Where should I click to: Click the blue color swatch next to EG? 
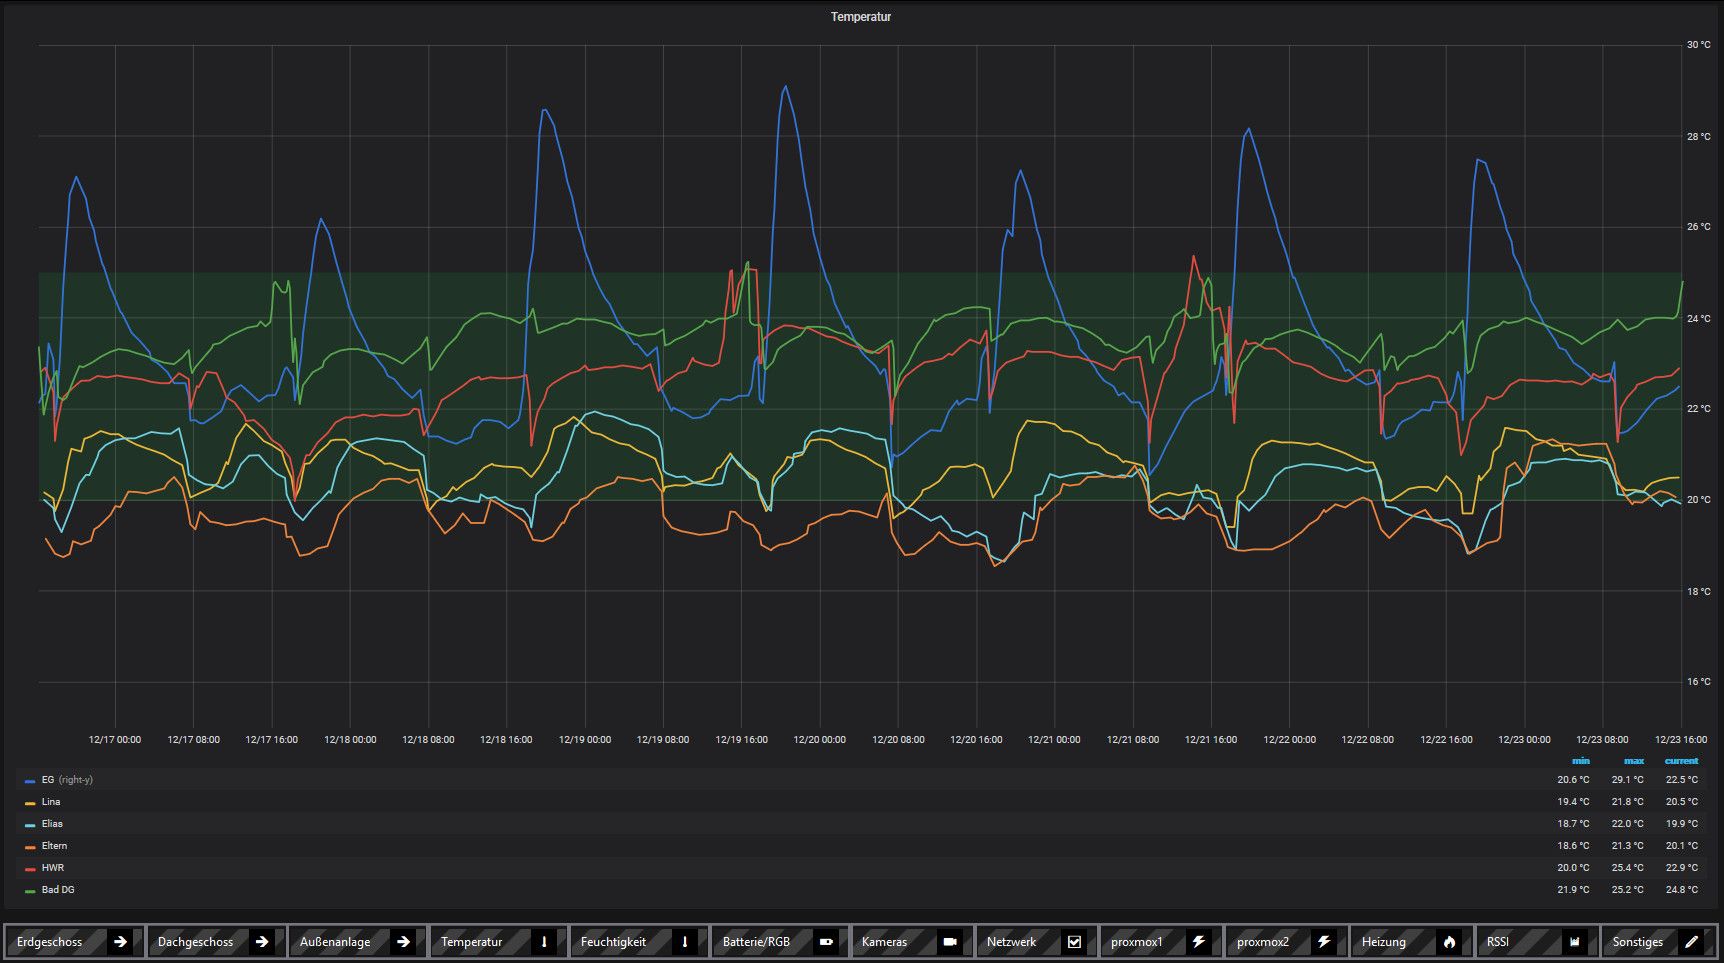(x=30, y=780)
